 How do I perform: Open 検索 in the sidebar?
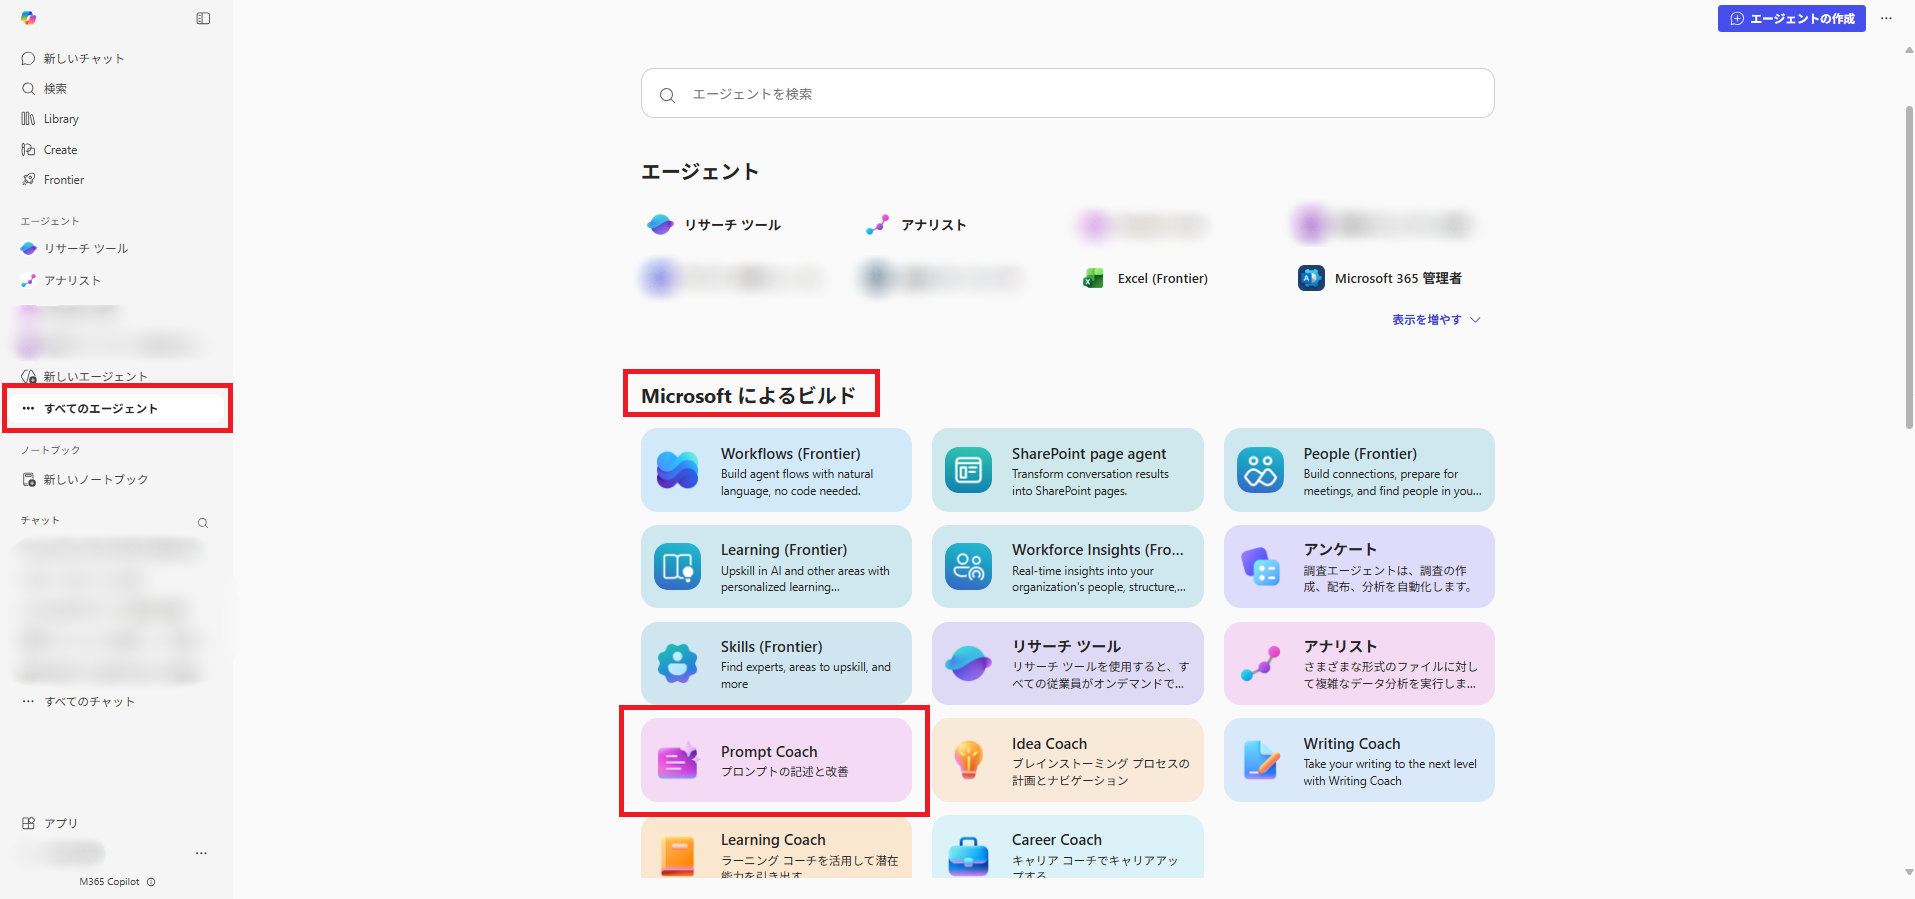[x=44, y=89]
